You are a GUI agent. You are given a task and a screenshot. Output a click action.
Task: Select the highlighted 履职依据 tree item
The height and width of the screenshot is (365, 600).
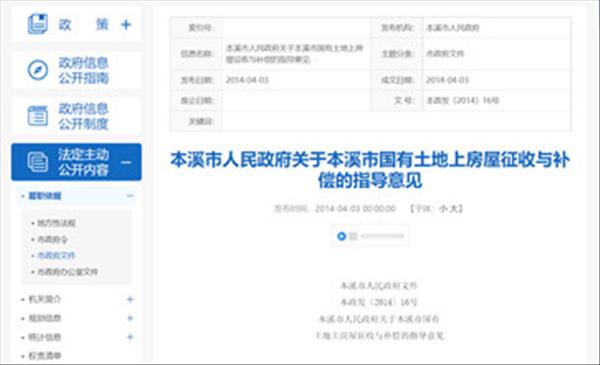[45, 196]
